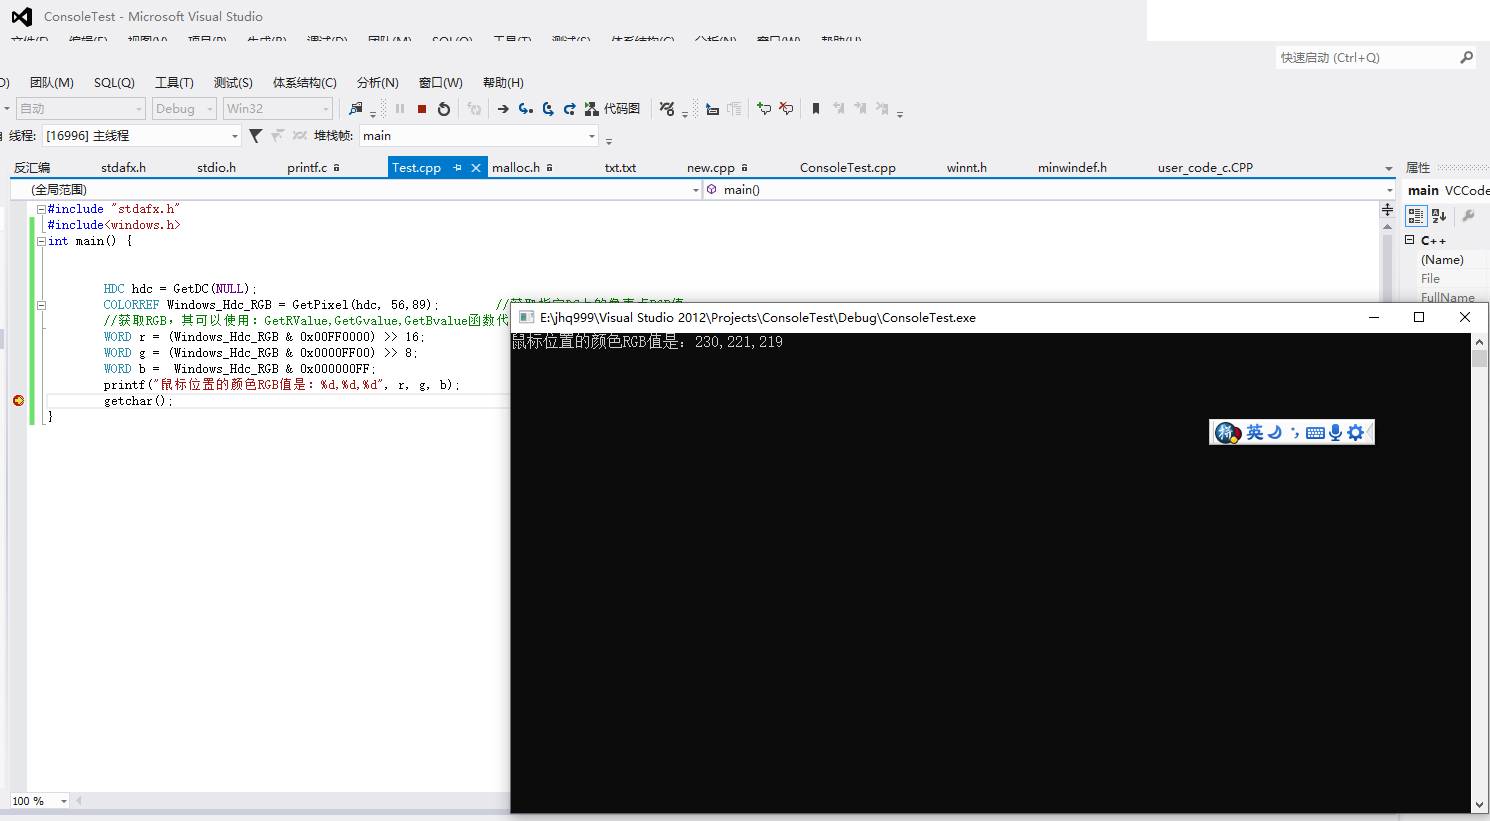The height and width of the screenshot is (821, 1490).
Task: Show the open-documents tab overflow list
Action: (x=1388, y=169)
